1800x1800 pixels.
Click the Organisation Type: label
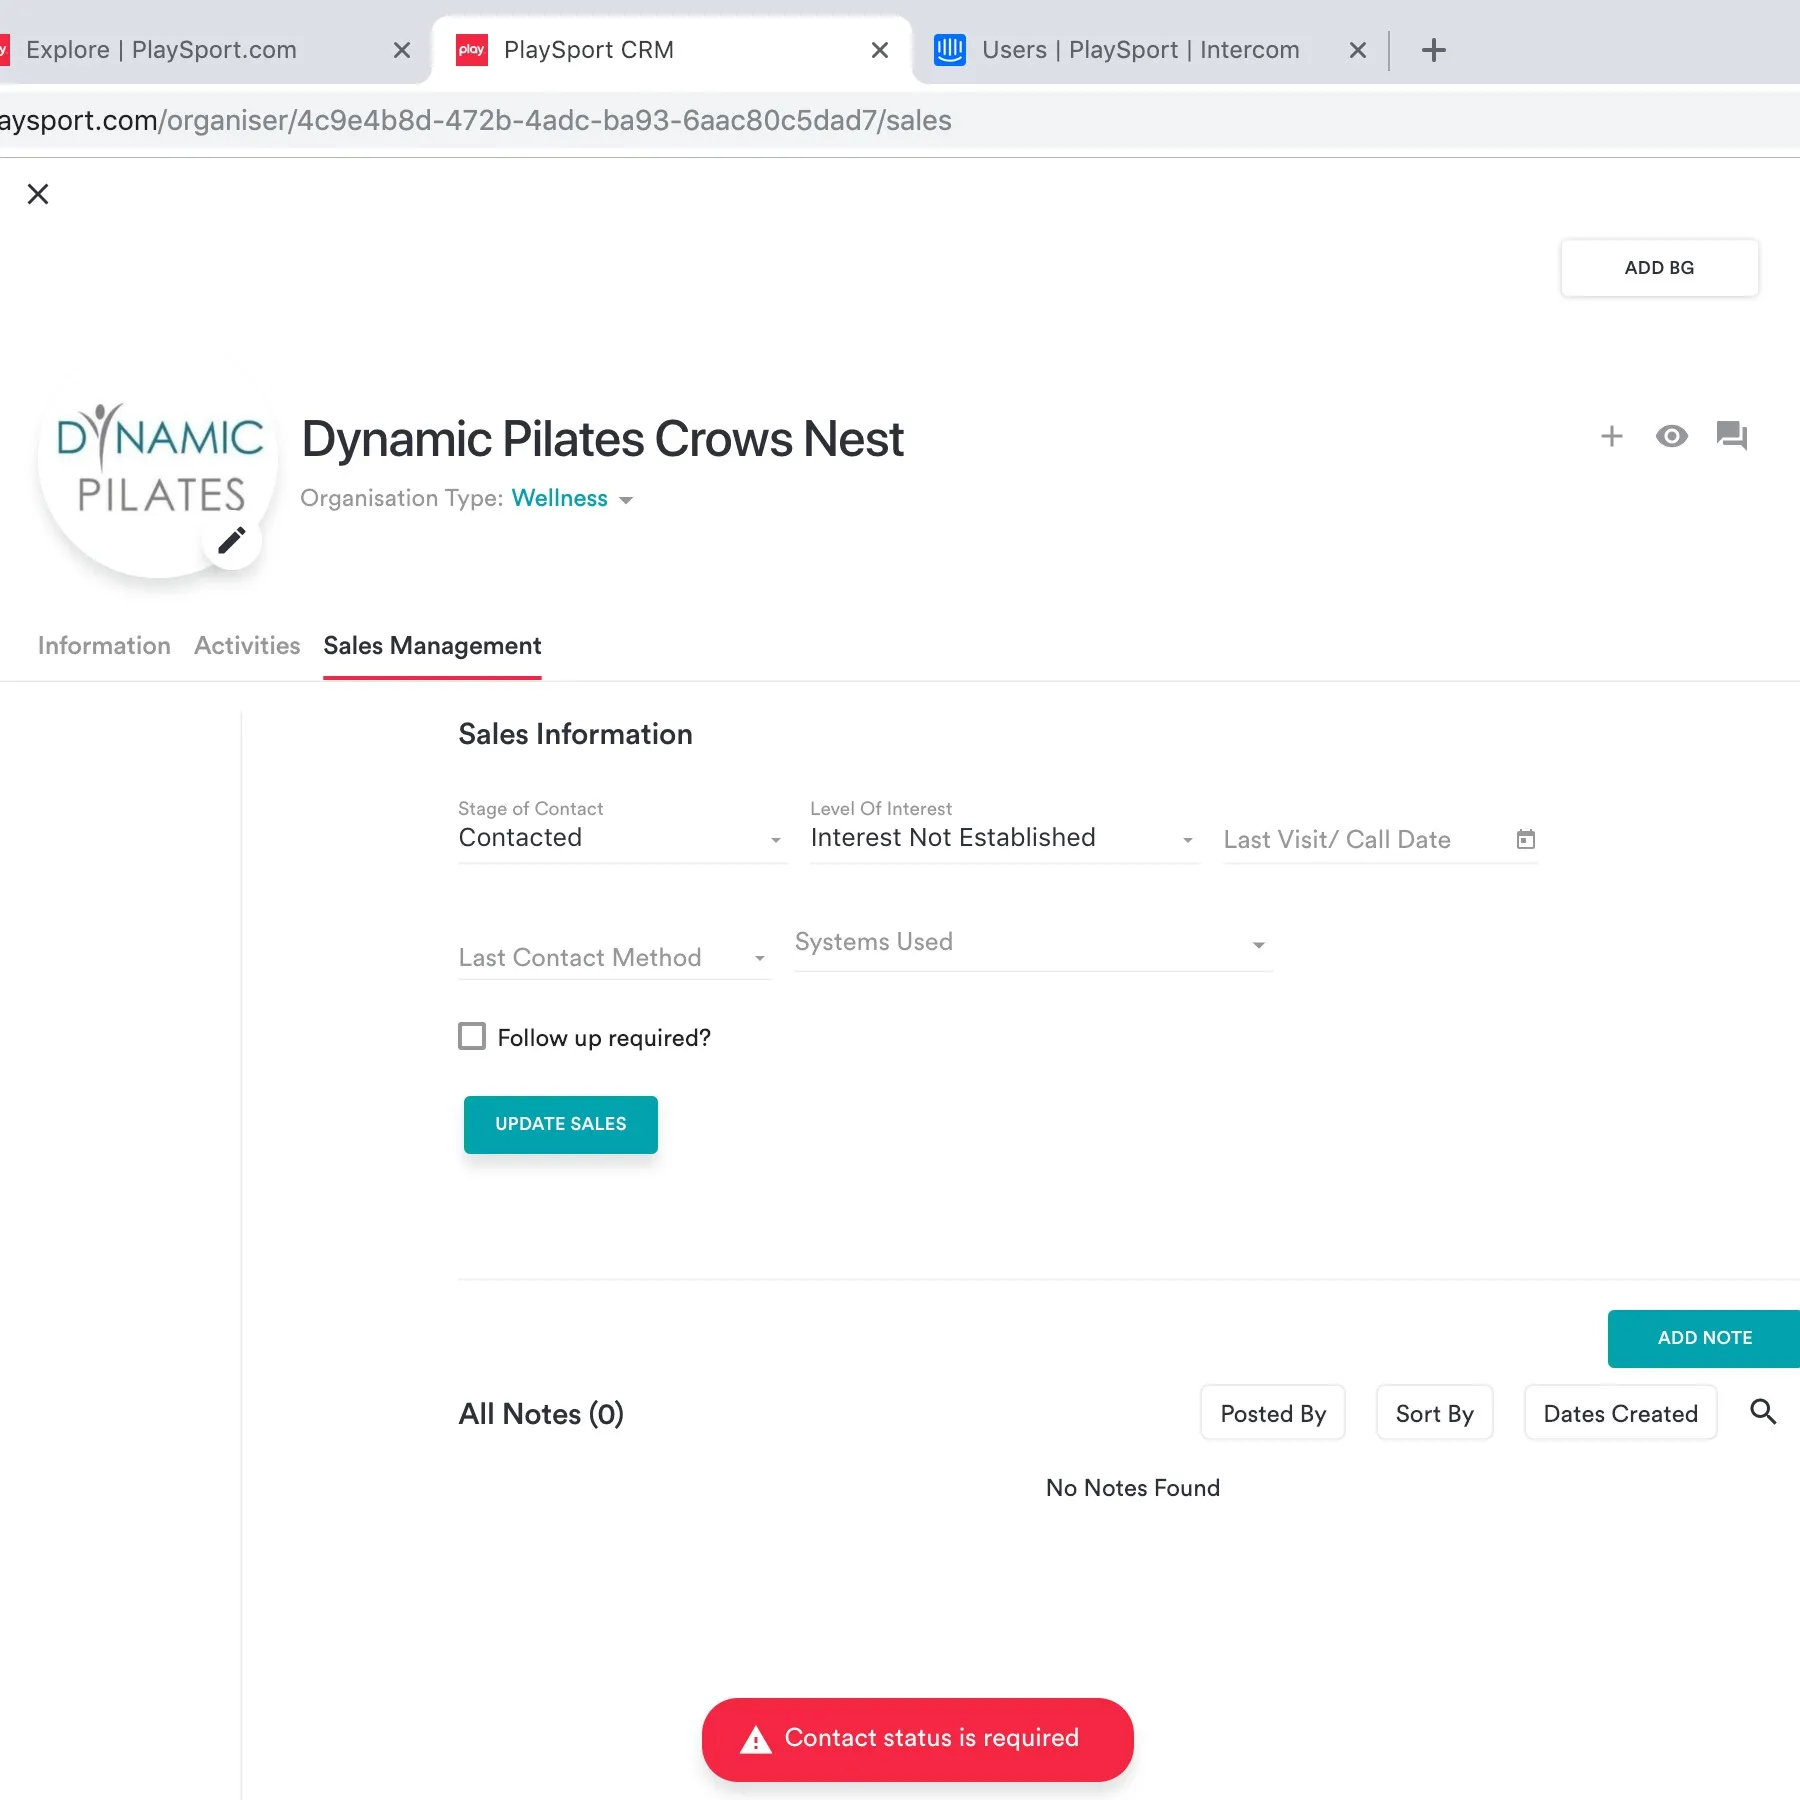(x=402, y=499)
